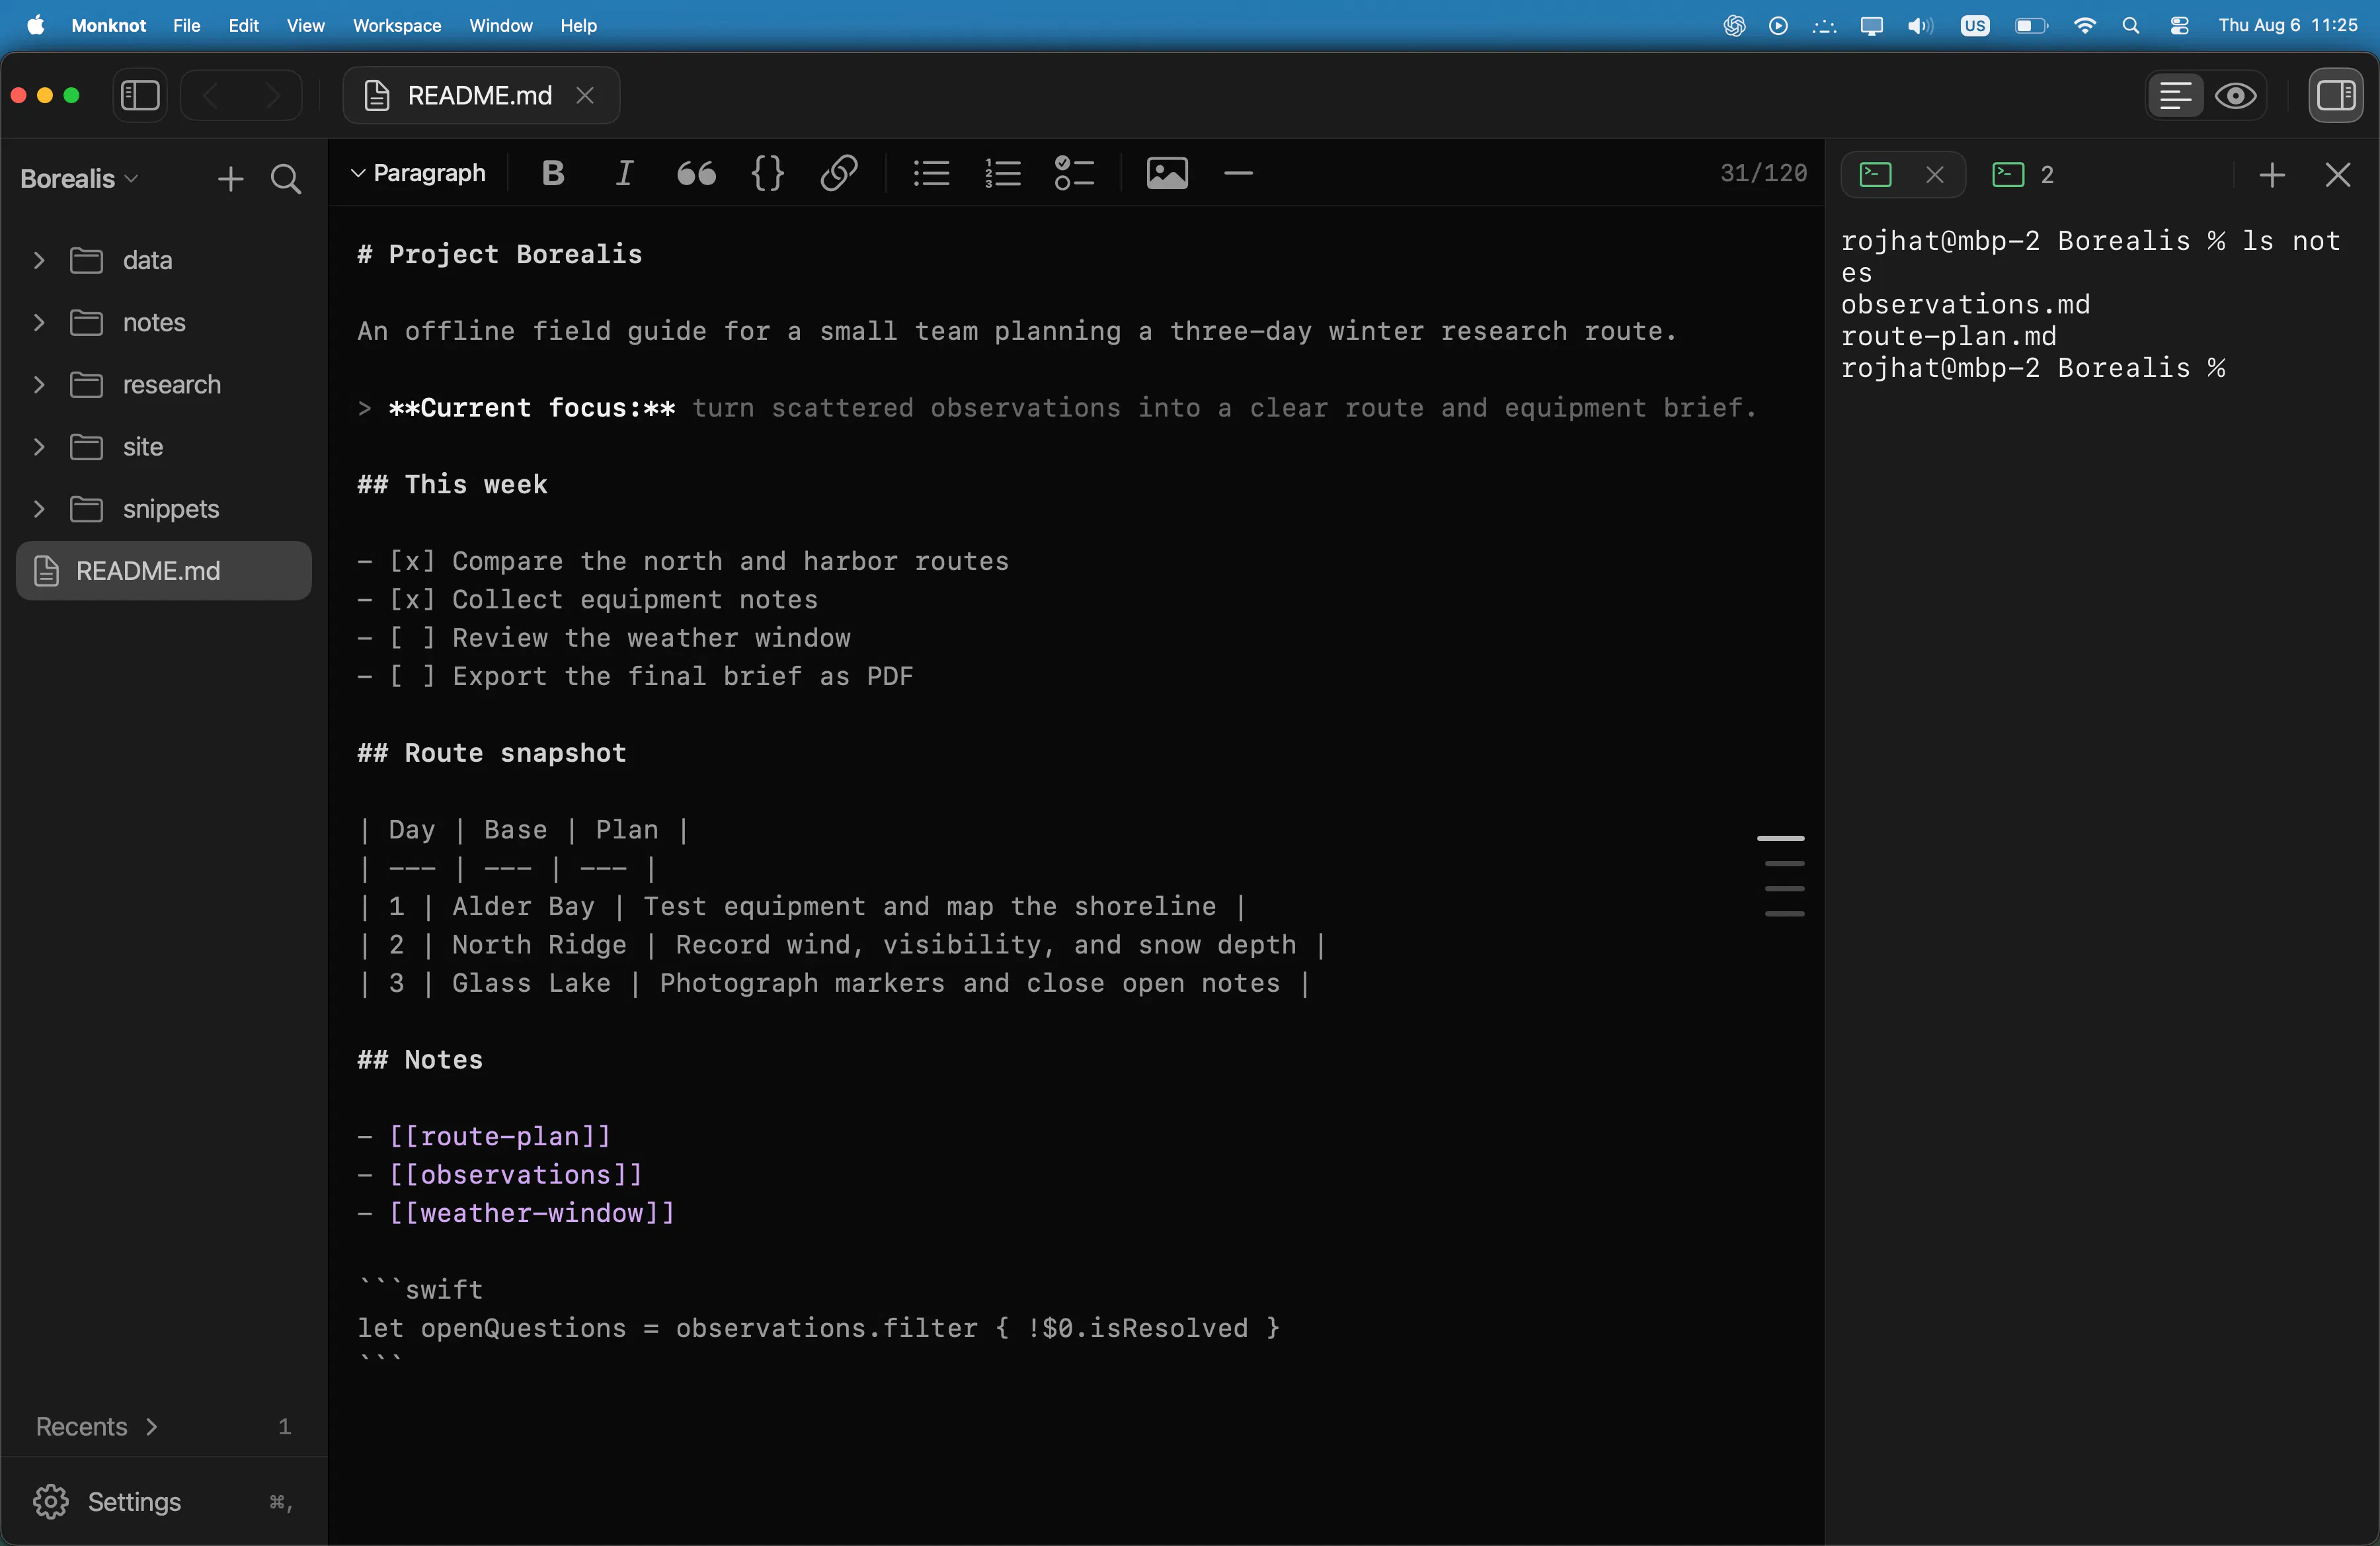Click the terminal prompt line
2380x1546 pixels.
(2033, 368)
